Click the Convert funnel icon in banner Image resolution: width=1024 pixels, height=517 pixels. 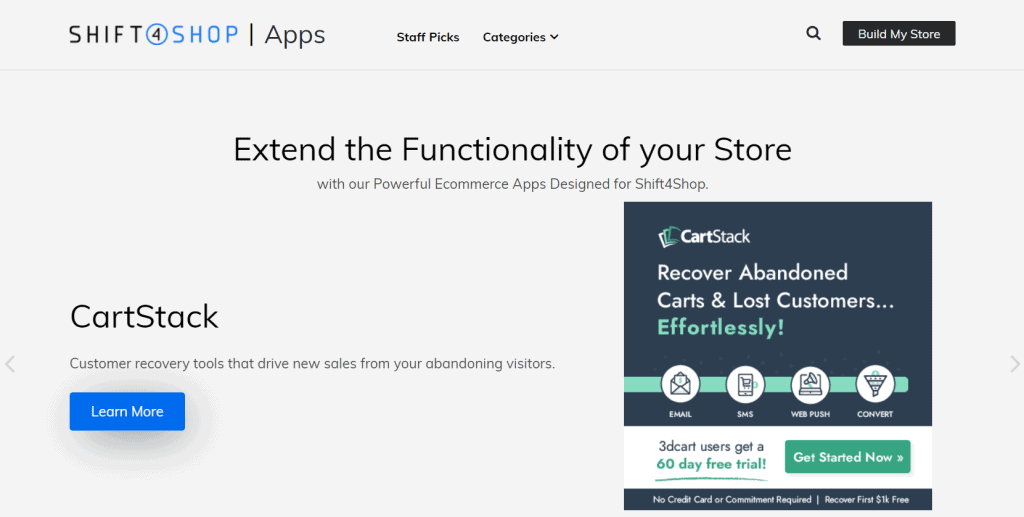point(875,385)
